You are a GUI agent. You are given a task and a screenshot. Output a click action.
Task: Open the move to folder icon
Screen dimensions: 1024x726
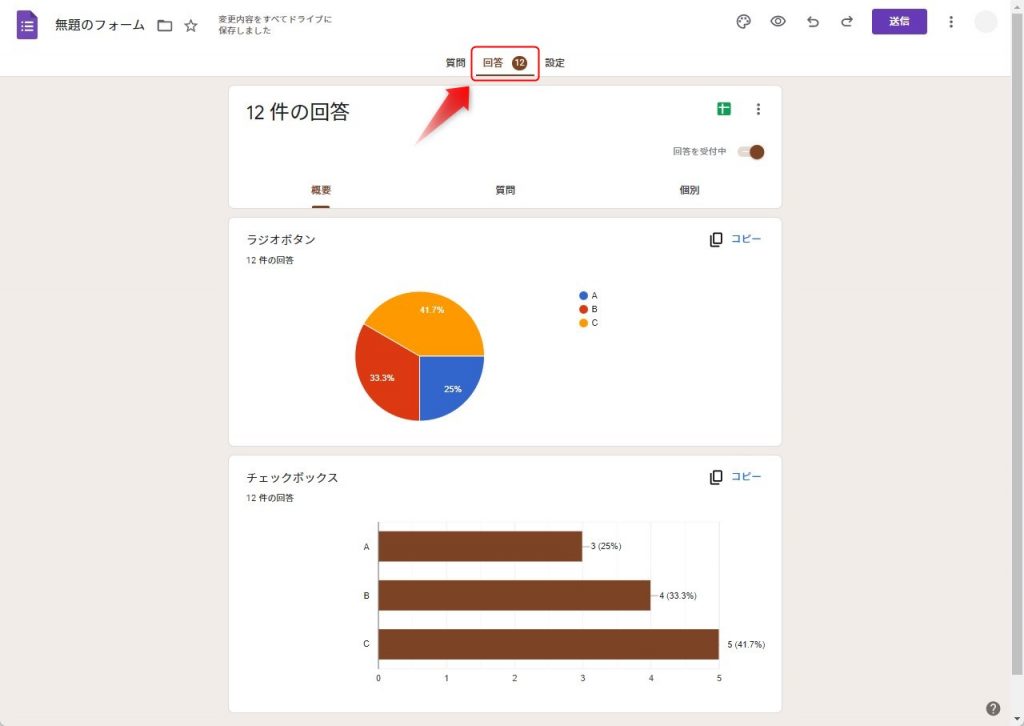click(x=165, y=25)
